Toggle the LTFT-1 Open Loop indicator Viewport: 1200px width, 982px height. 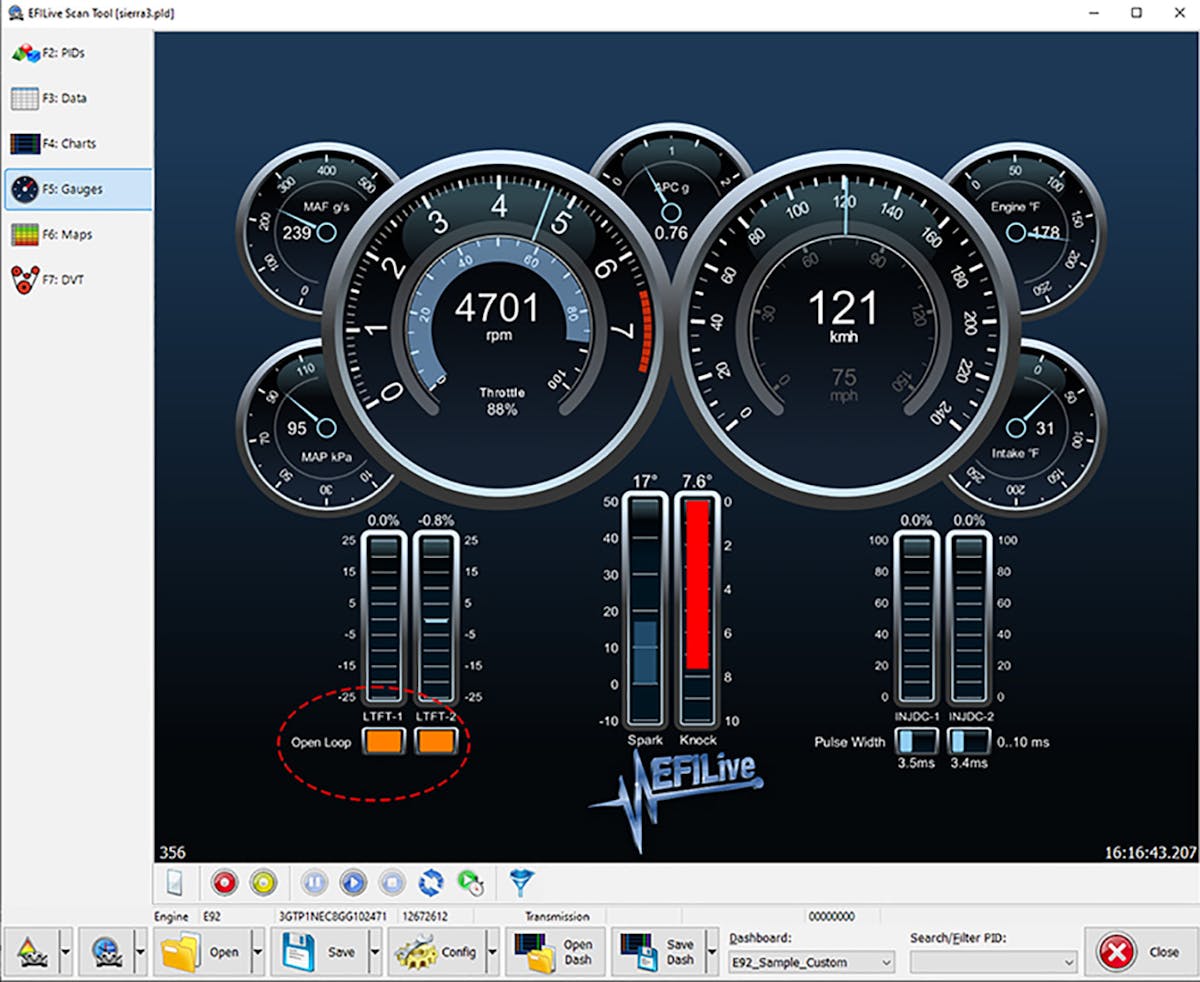(383, 742)
